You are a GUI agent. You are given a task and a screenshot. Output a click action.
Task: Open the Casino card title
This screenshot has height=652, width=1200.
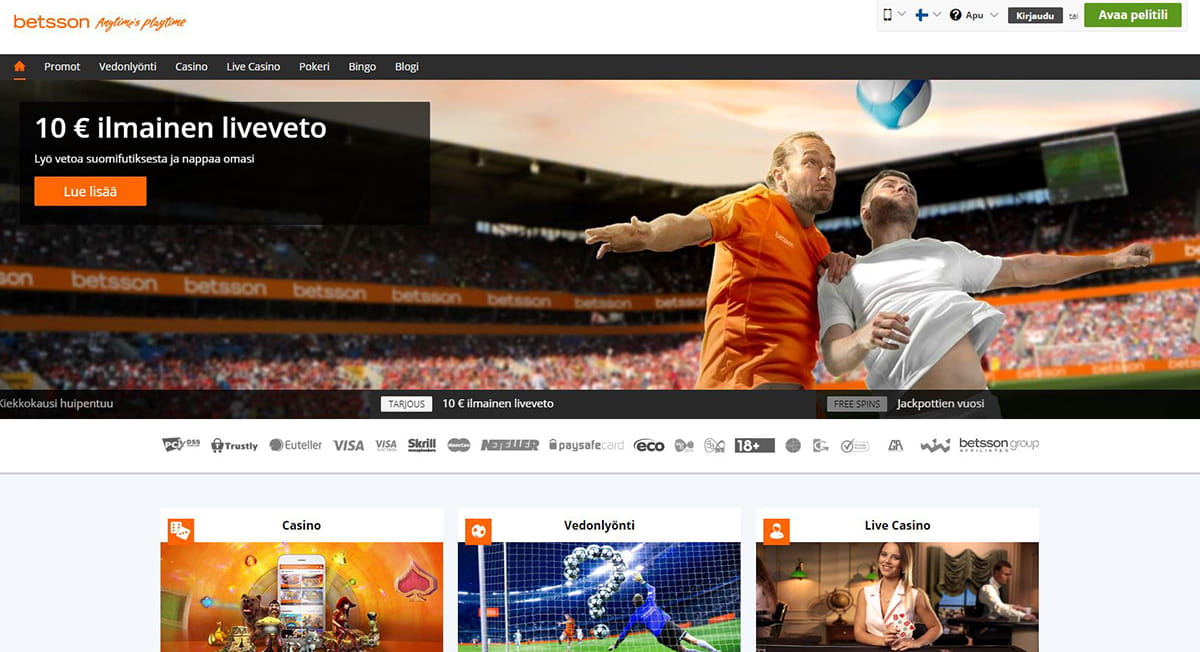point(301,525)
